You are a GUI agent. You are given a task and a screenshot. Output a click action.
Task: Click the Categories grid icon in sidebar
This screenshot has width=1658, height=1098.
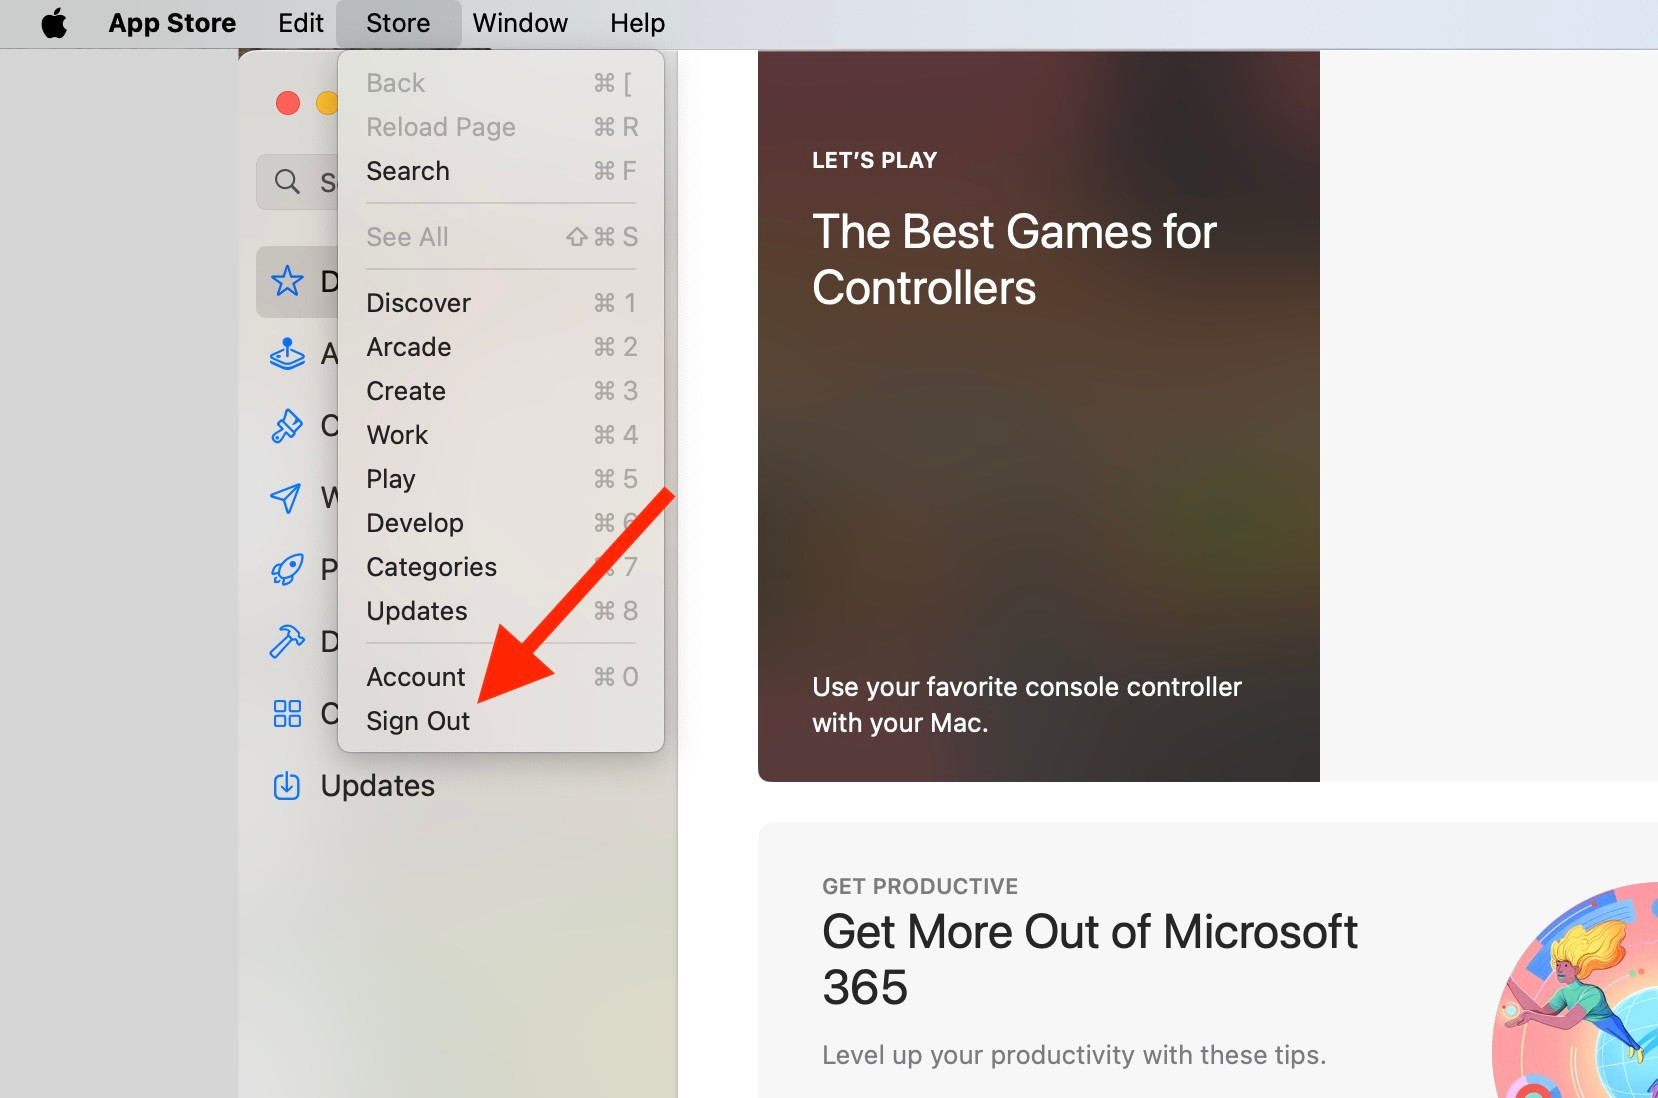pyautogui.click(x=287, y=713)
